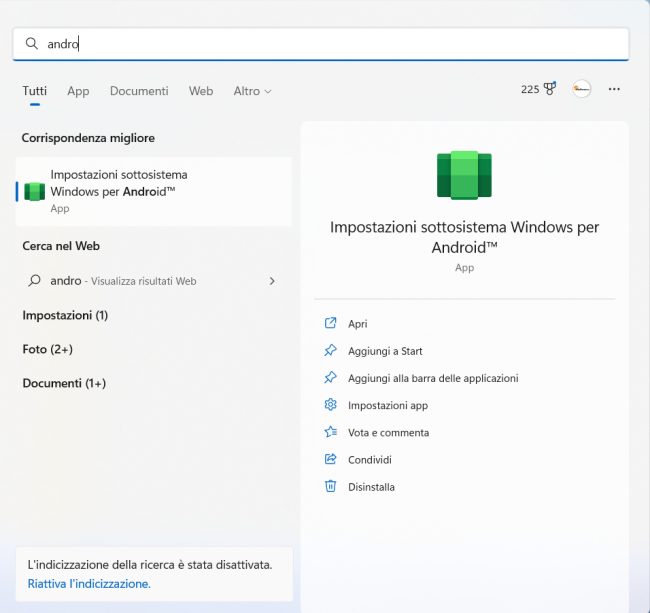
Task: Click pin icon beside Aggiungi alla barra
Action: 330,378
